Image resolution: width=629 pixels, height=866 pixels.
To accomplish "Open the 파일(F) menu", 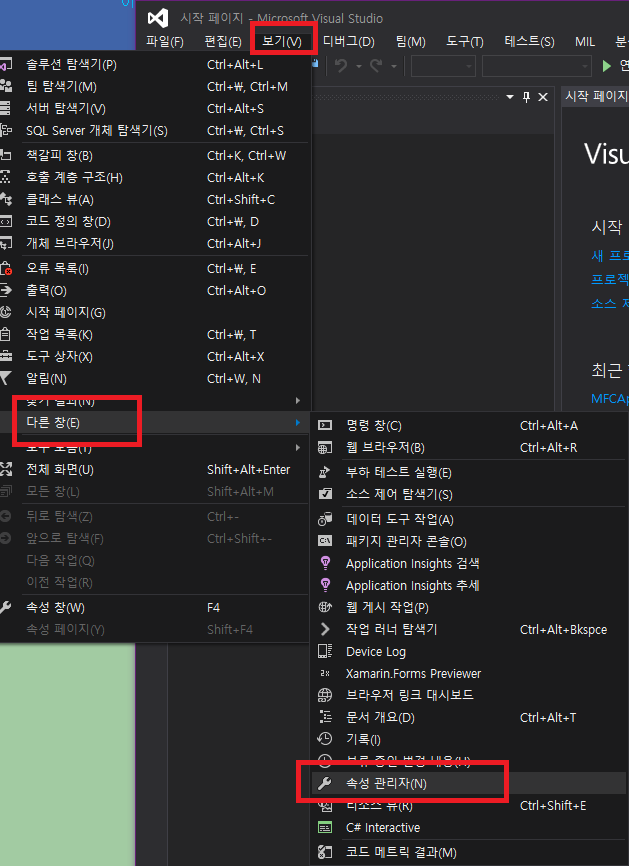I will (165, 41).
